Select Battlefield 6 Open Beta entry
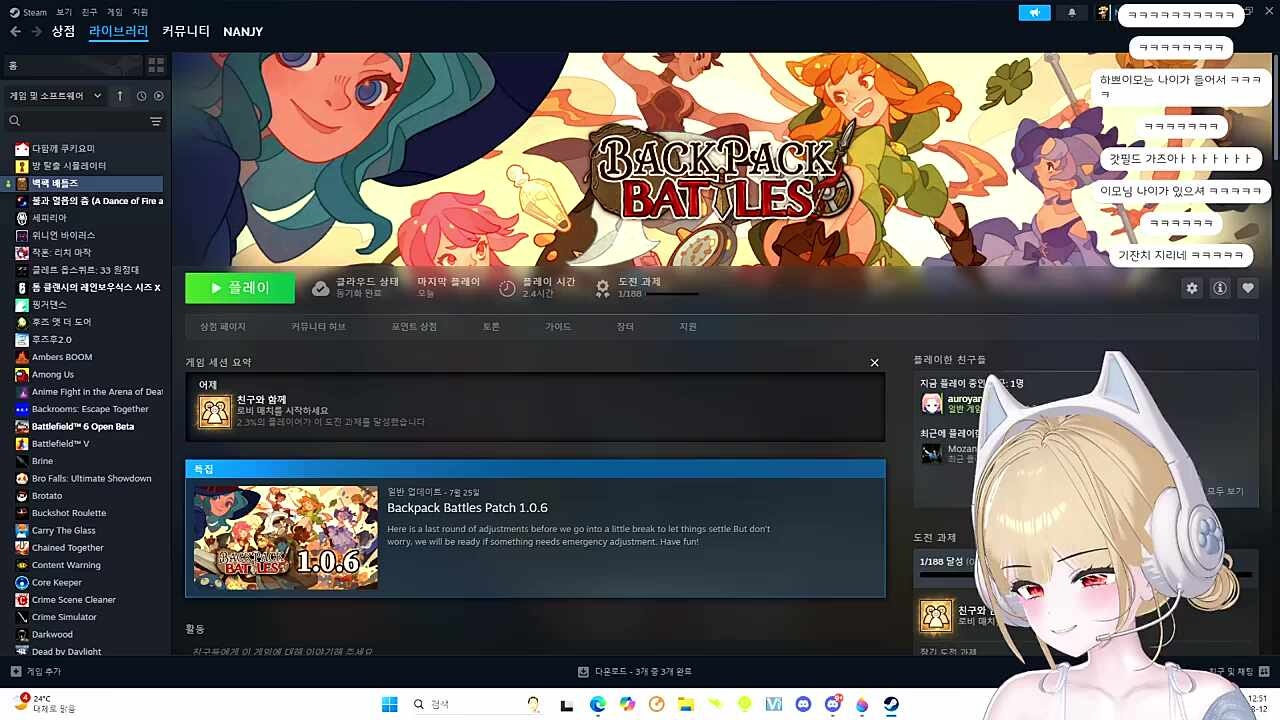1280x720 pixels. point(83,426)
